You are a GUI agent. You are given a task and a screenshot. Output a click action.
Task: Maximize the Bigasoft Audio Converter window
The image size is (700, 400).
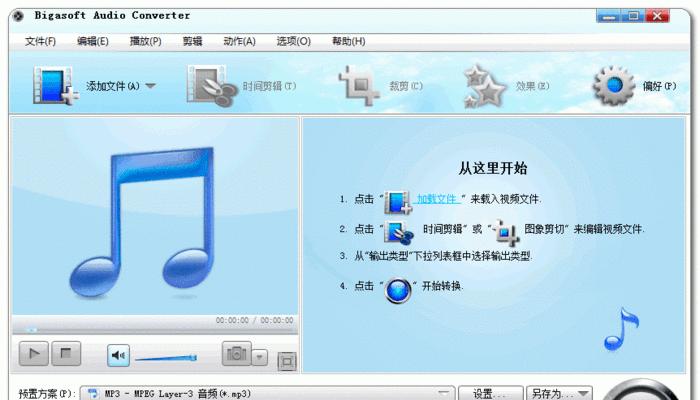tap(633, 17)
